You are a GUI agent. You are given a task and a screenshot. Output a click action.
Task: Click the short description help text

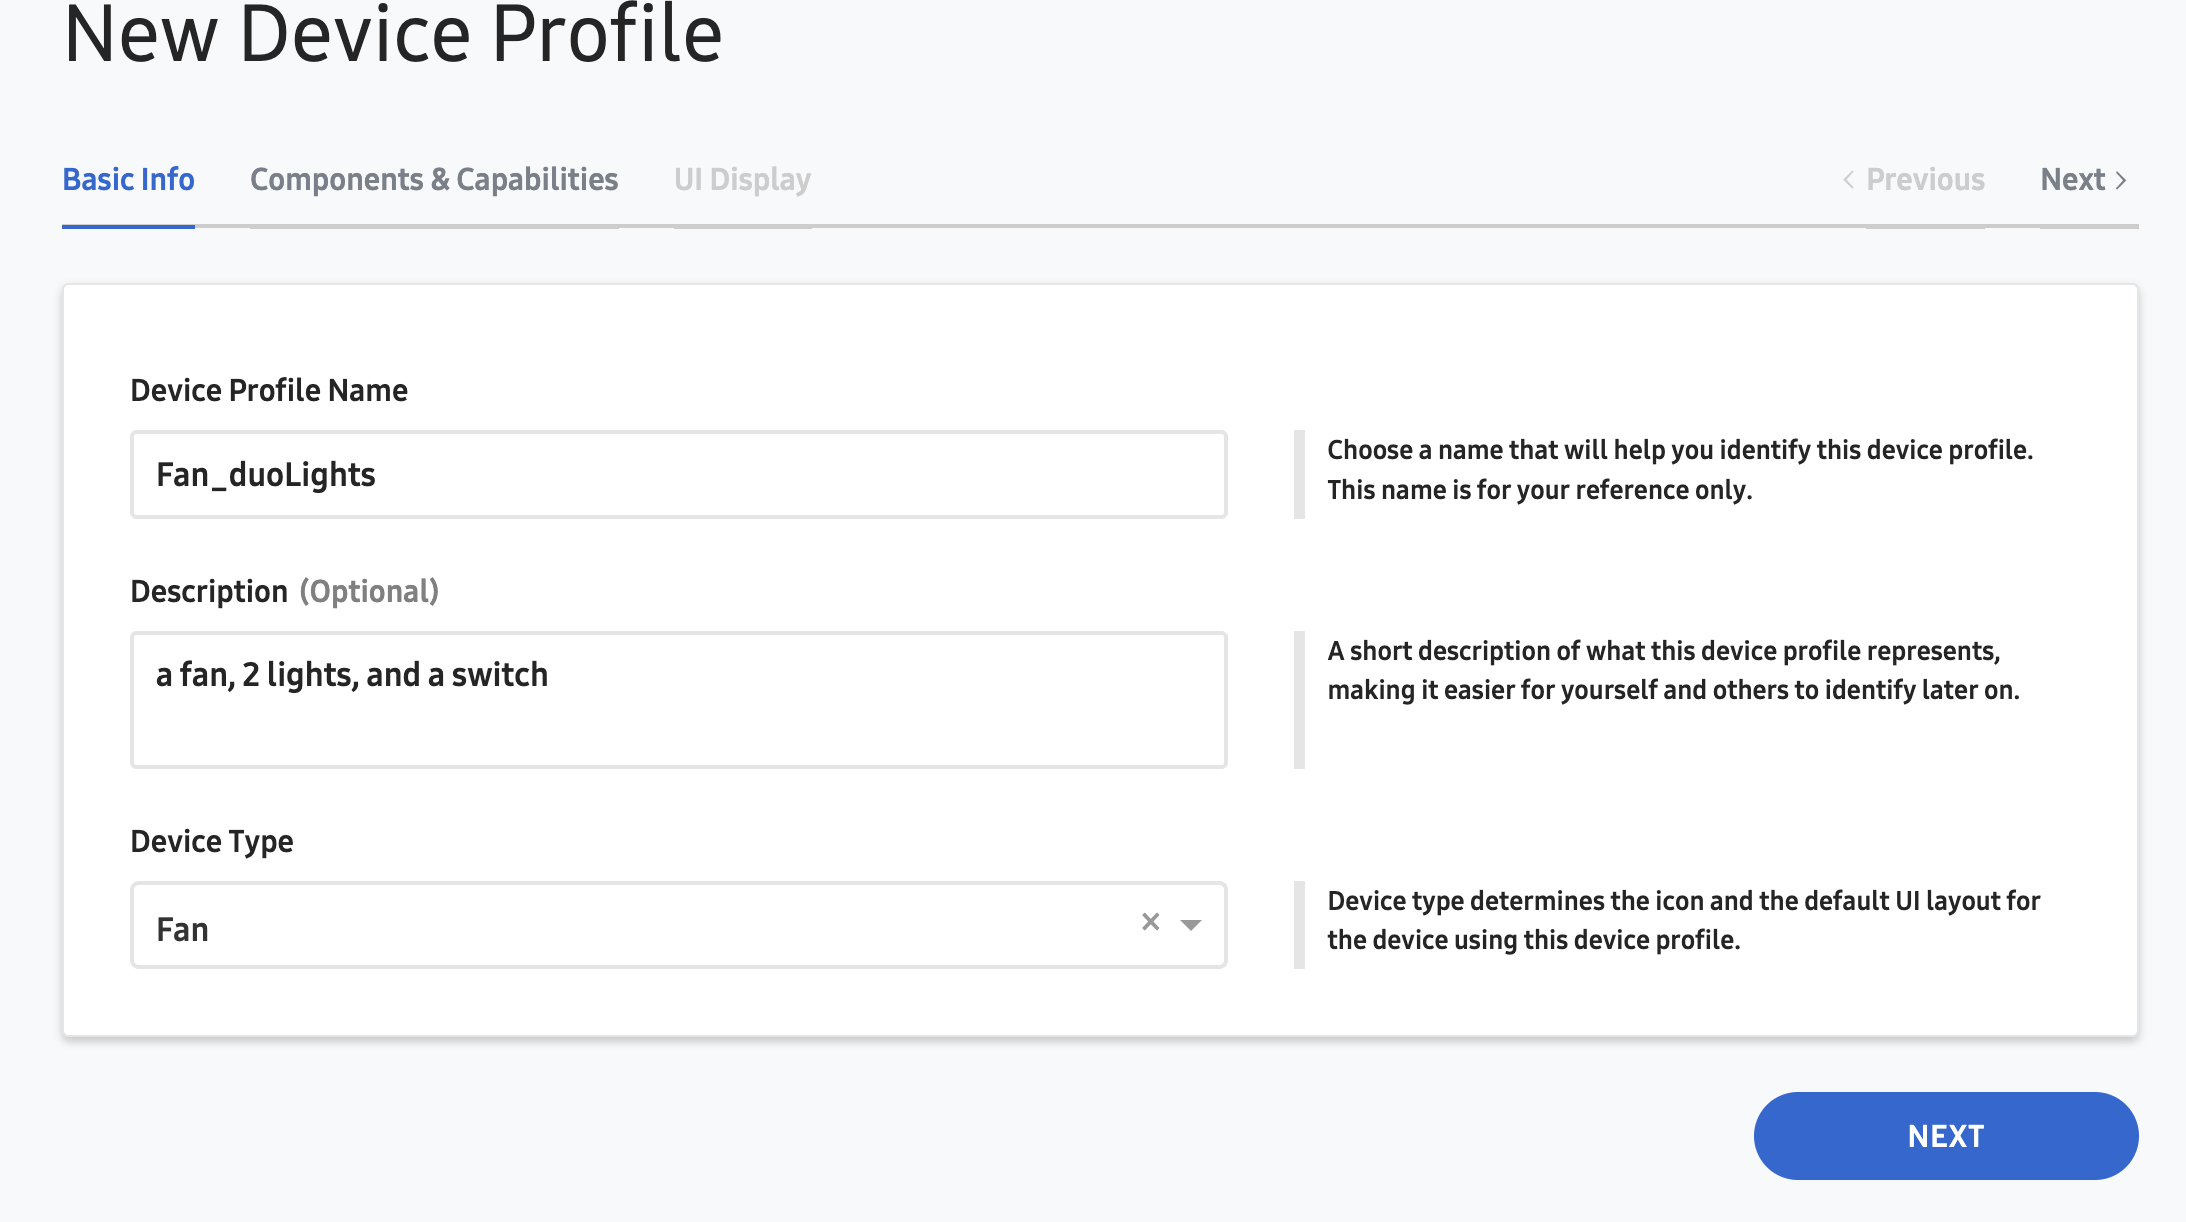(1673, 670)
